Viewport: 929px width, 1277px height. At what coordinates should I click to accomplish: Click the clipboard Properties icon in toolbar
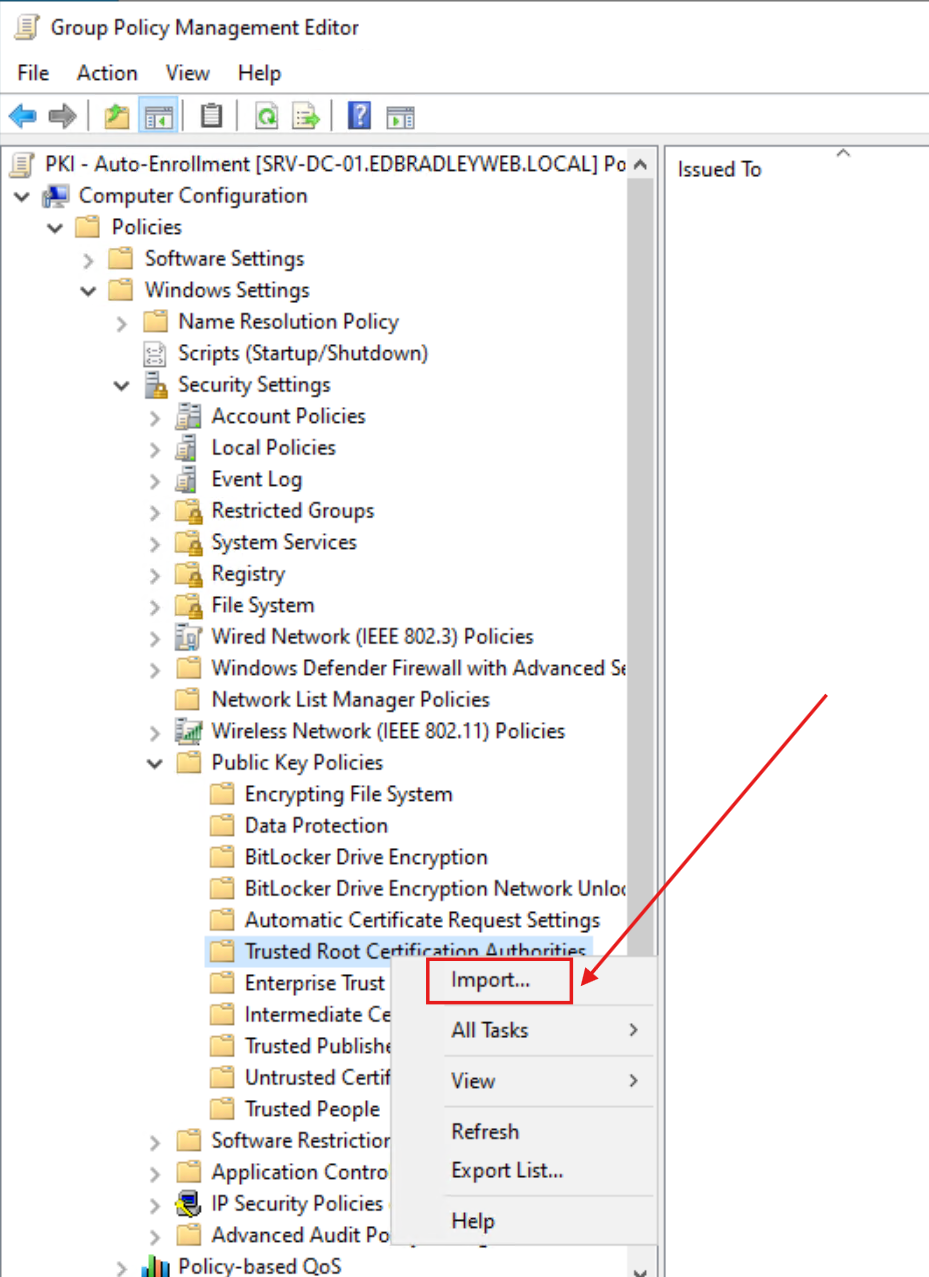click(210, 115)
